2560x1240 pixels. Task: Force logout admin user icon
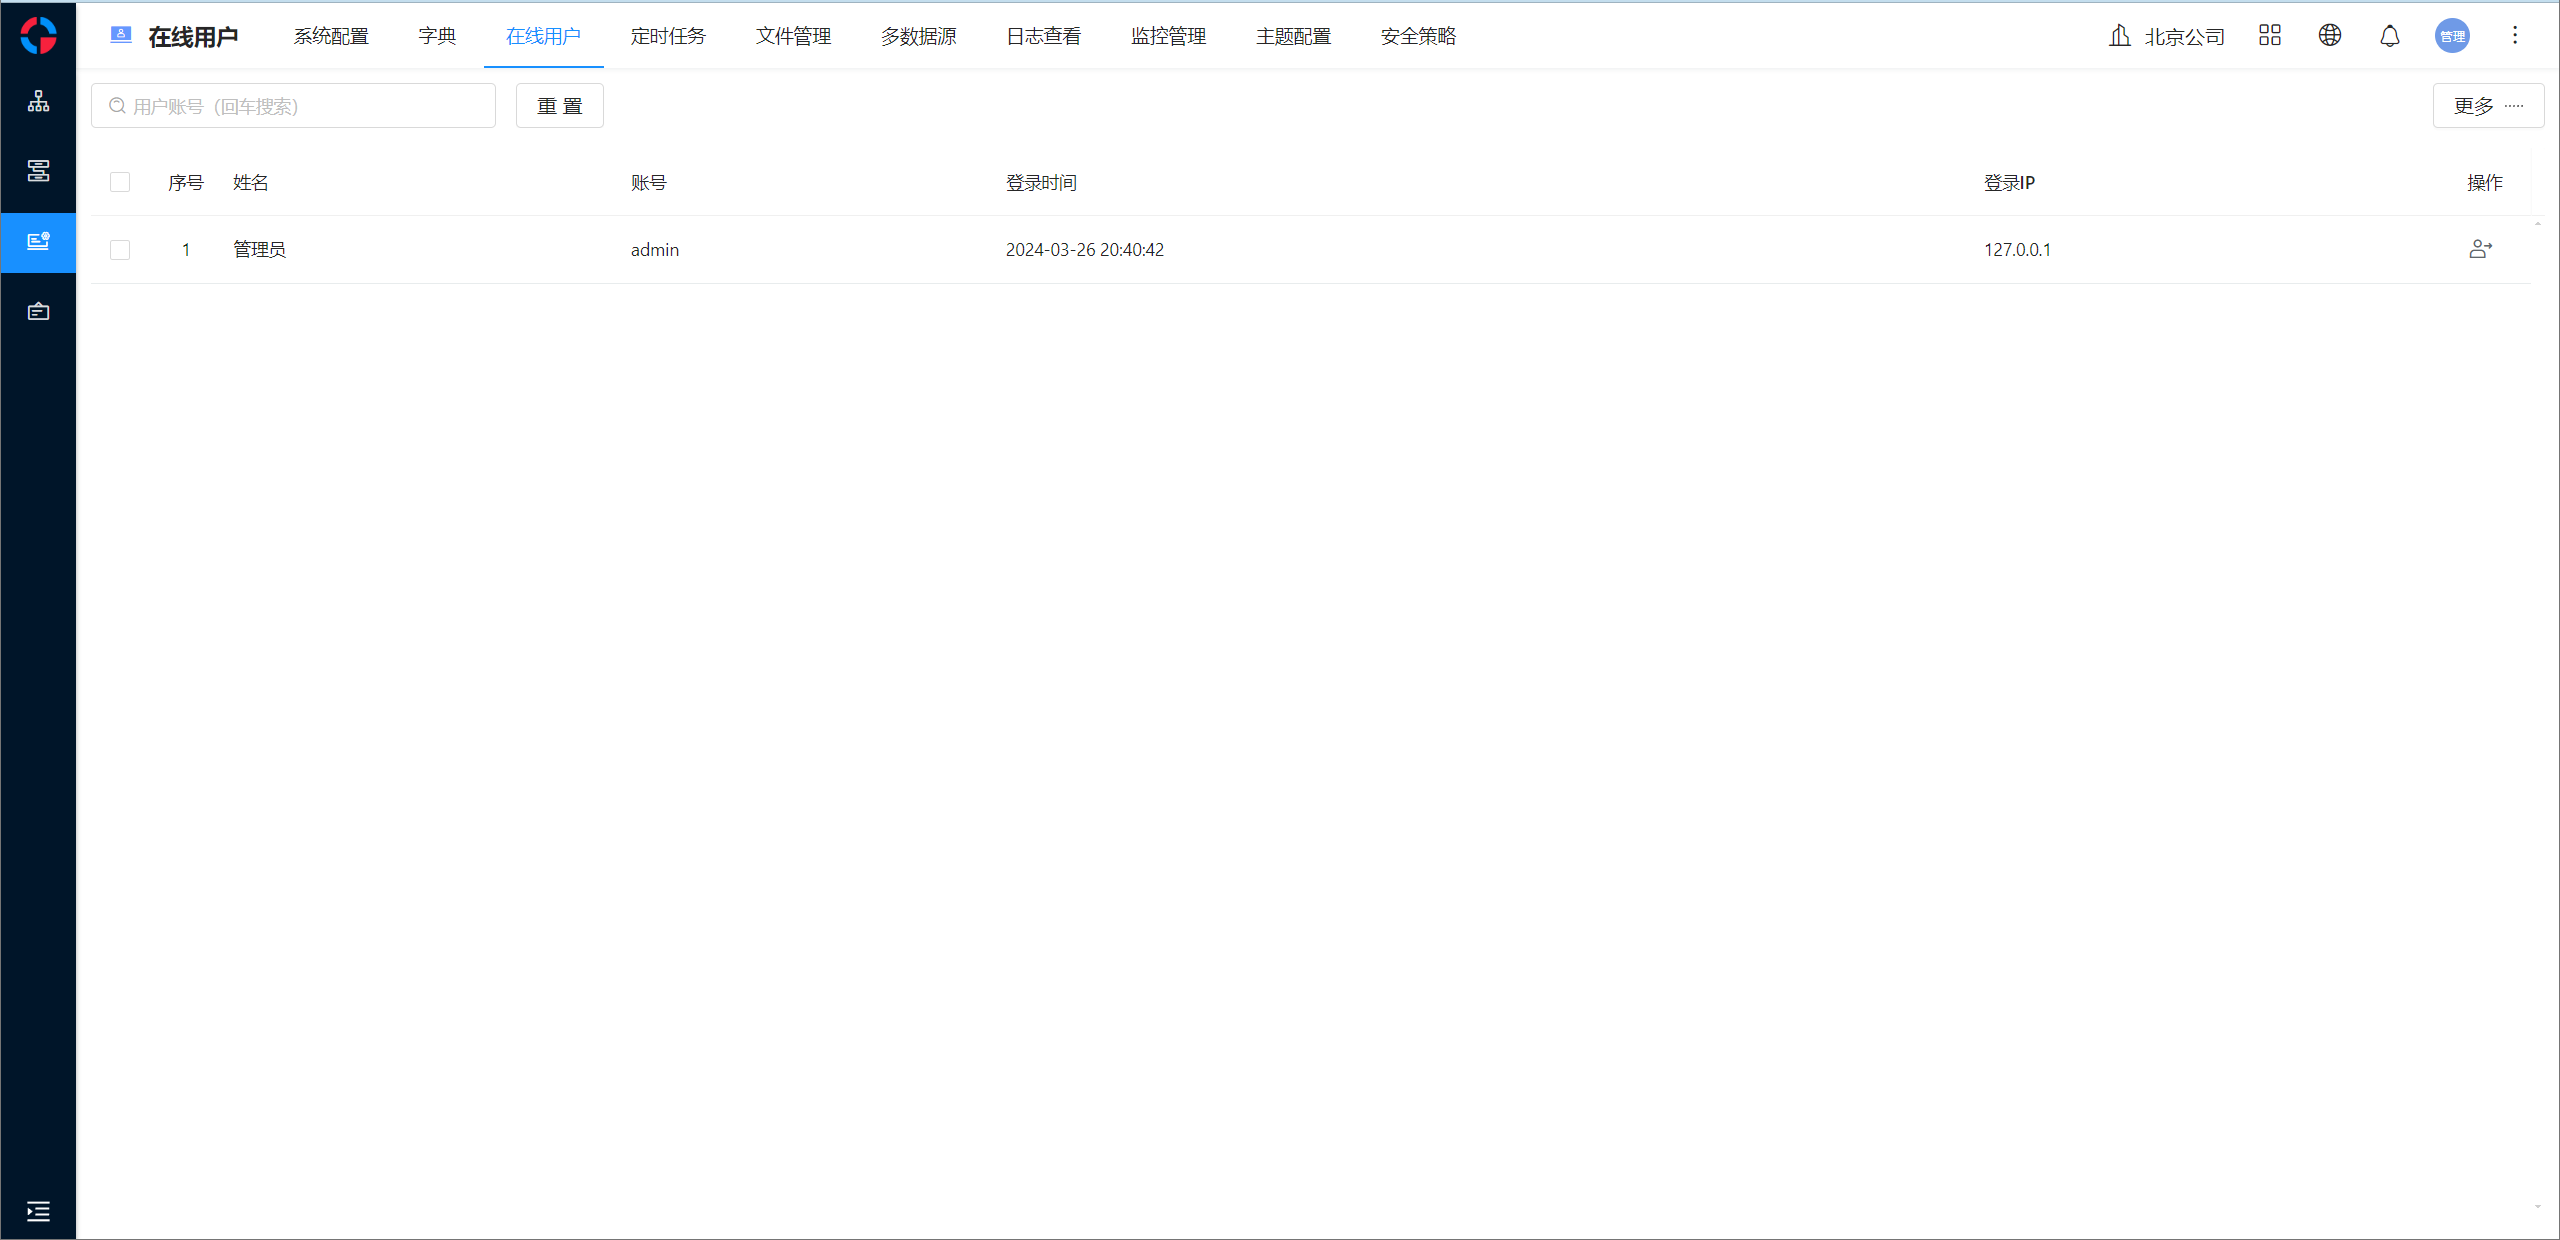2480,249
